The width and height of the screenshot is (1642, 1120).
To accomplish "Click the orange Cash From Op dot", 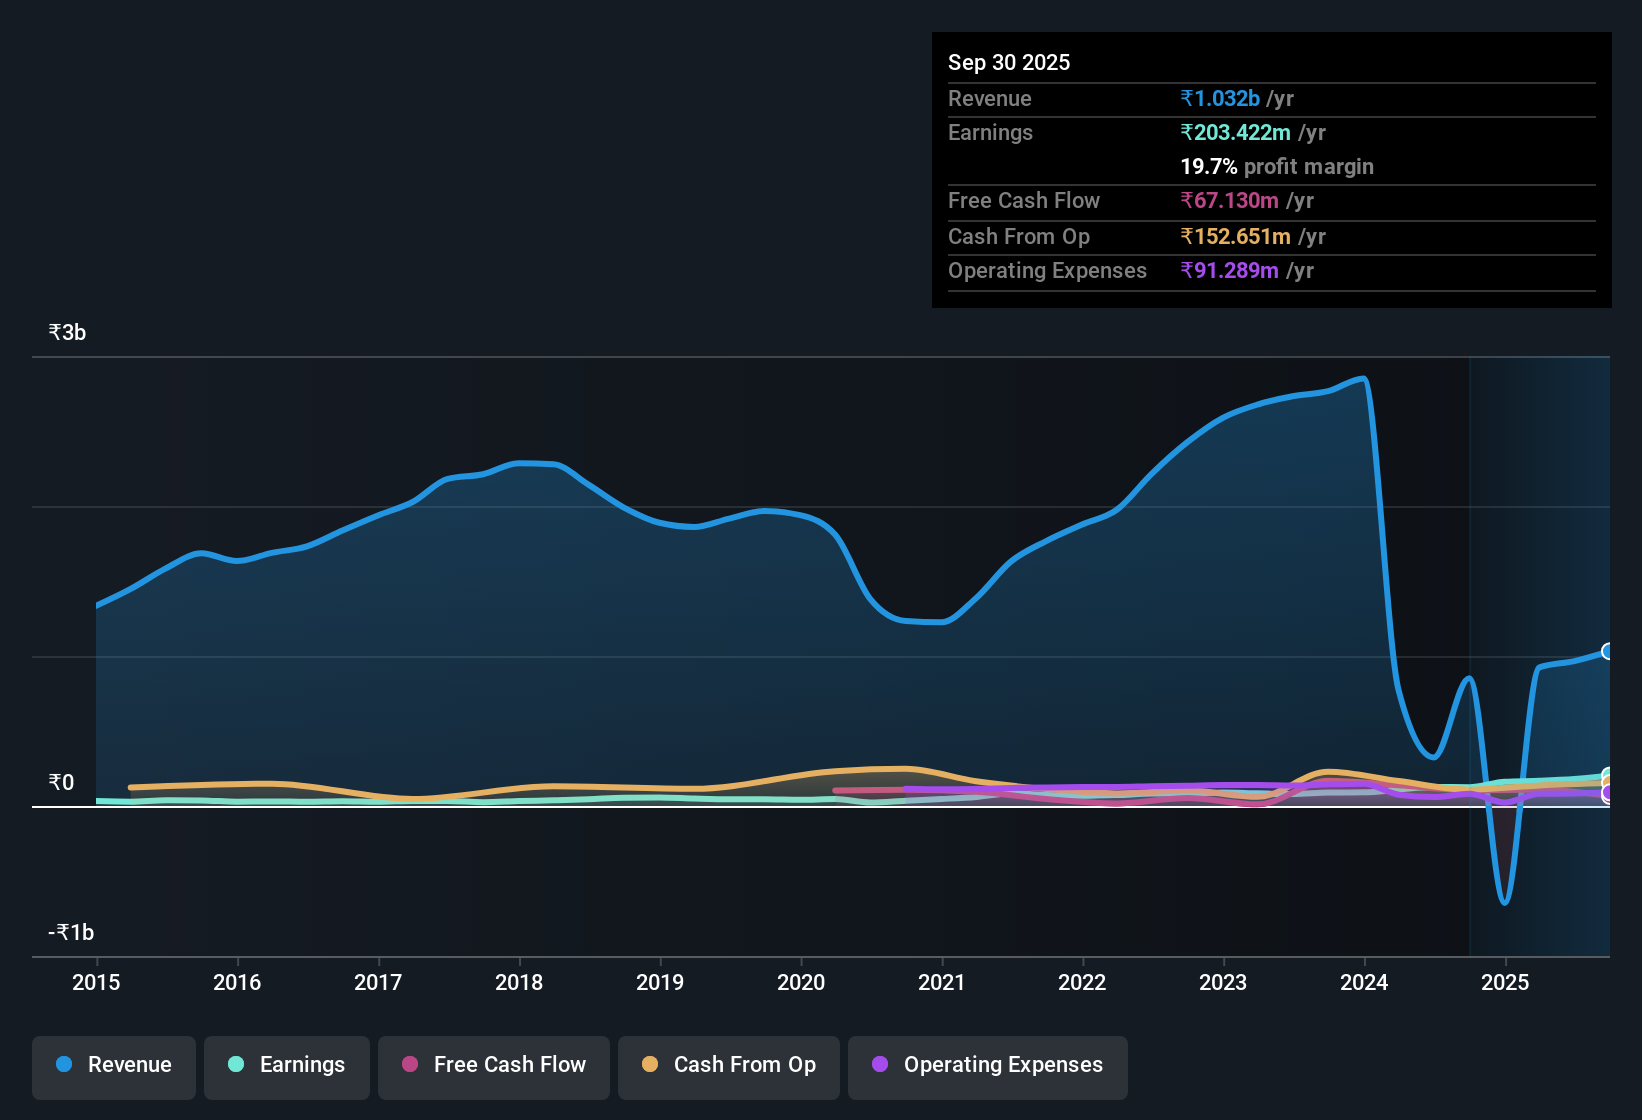I will point(650,1064).
